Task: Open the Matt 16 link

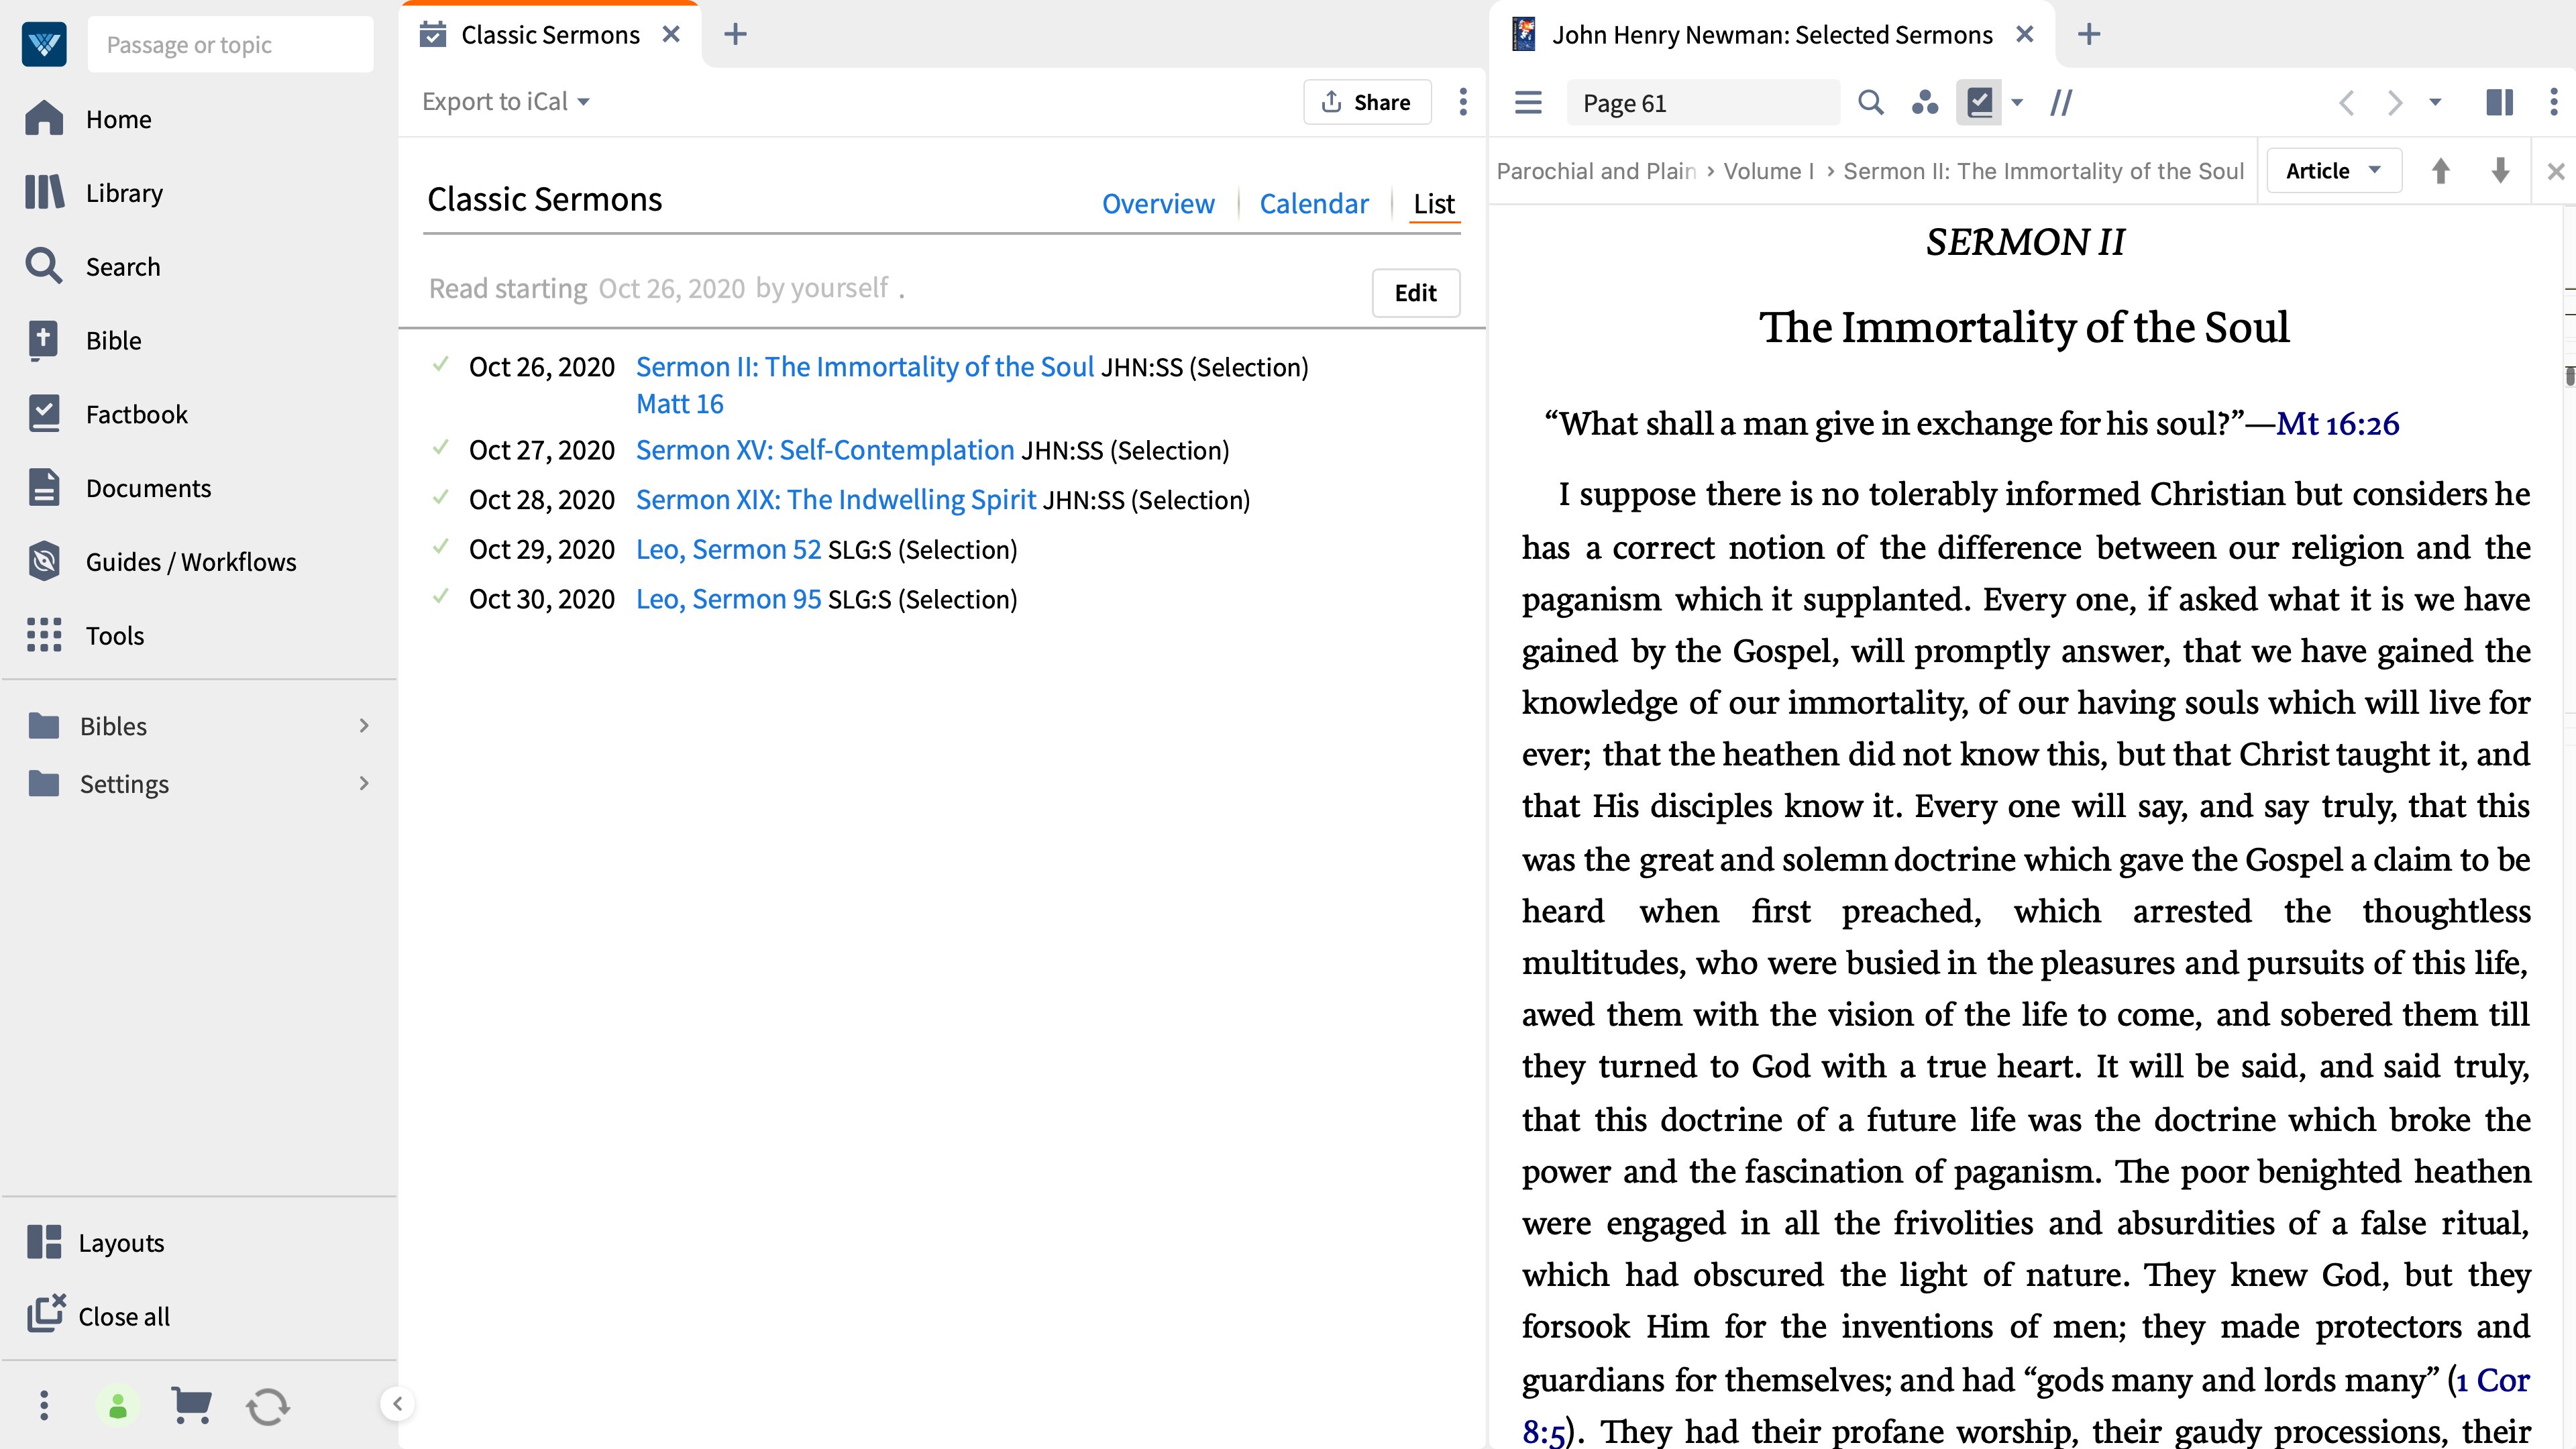Action: (x=679, y=404)
